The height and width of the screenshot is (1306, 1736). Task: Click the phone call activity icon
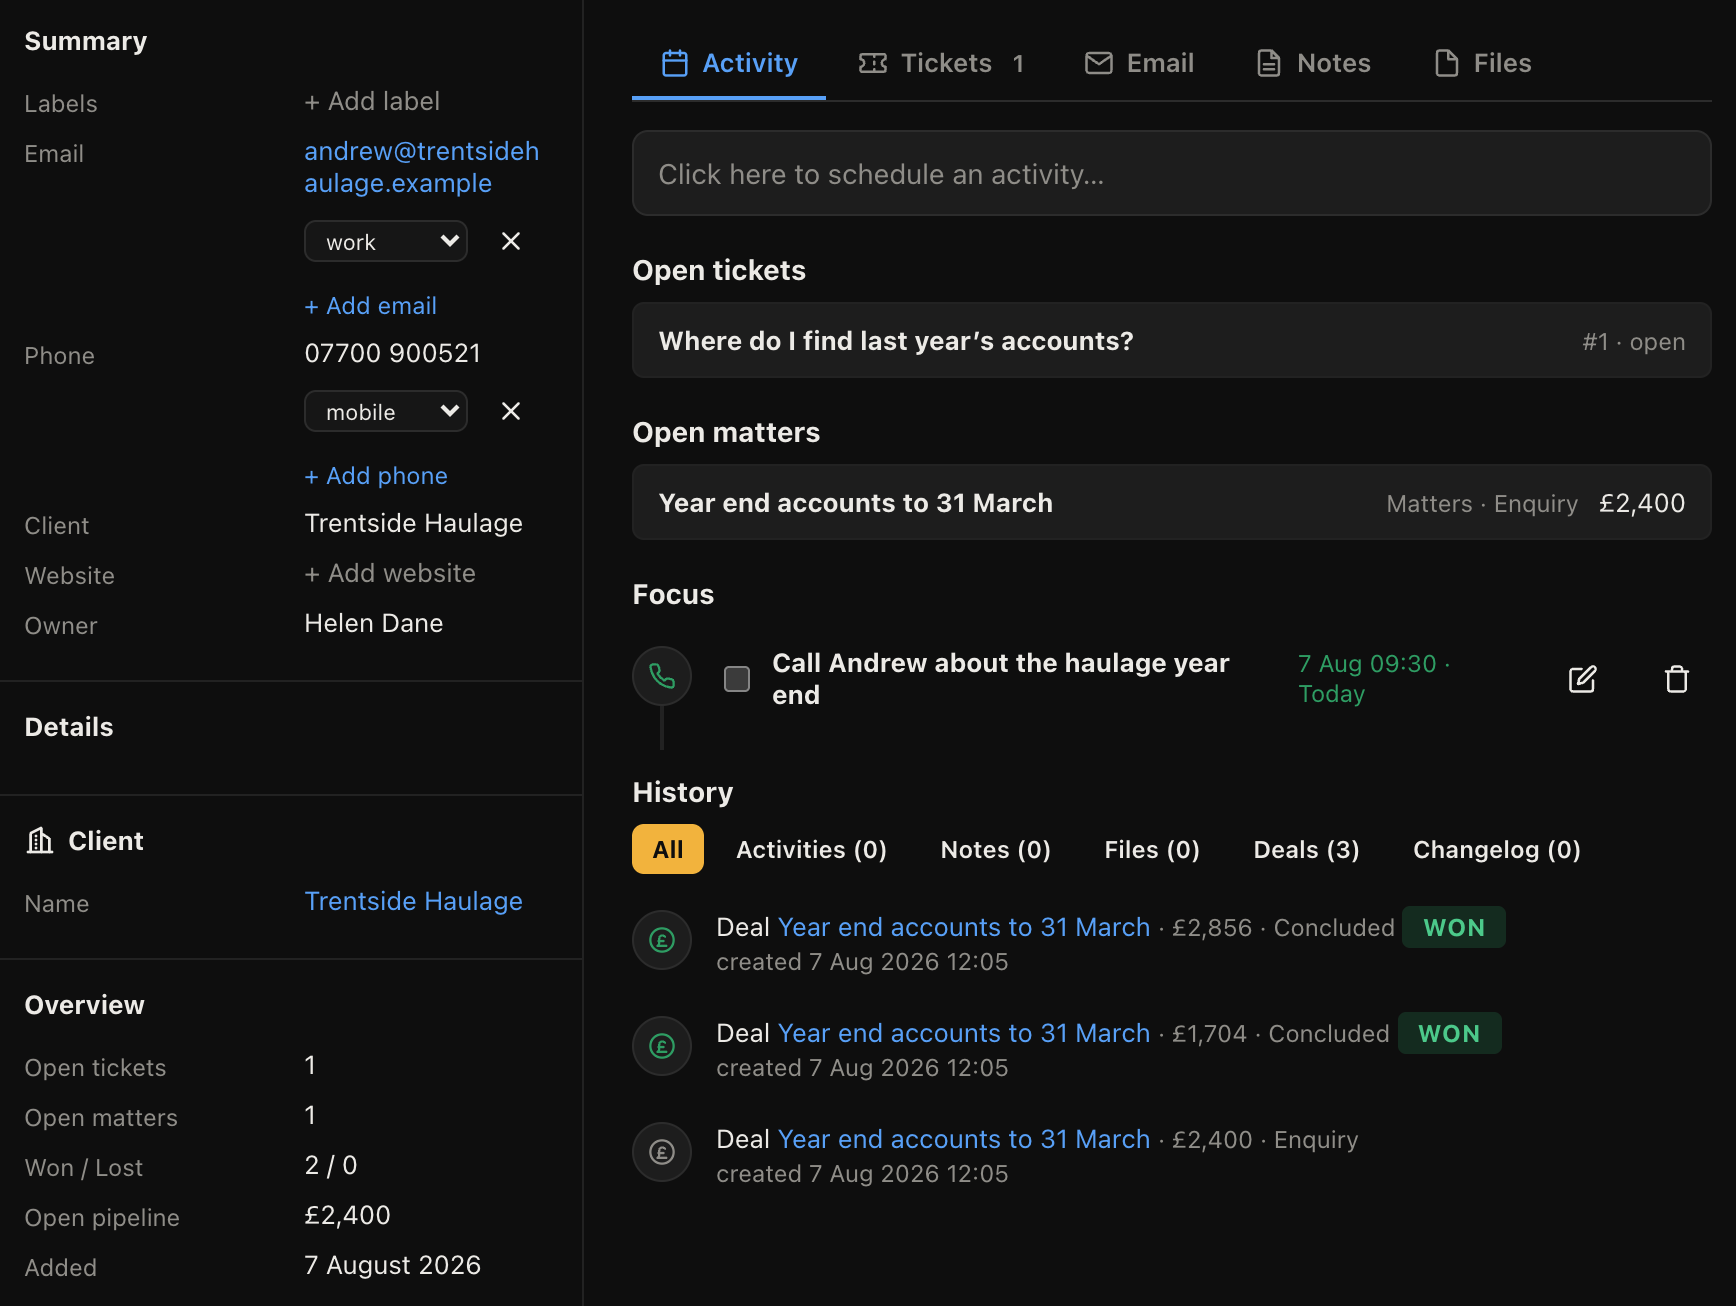coord(662,677)
